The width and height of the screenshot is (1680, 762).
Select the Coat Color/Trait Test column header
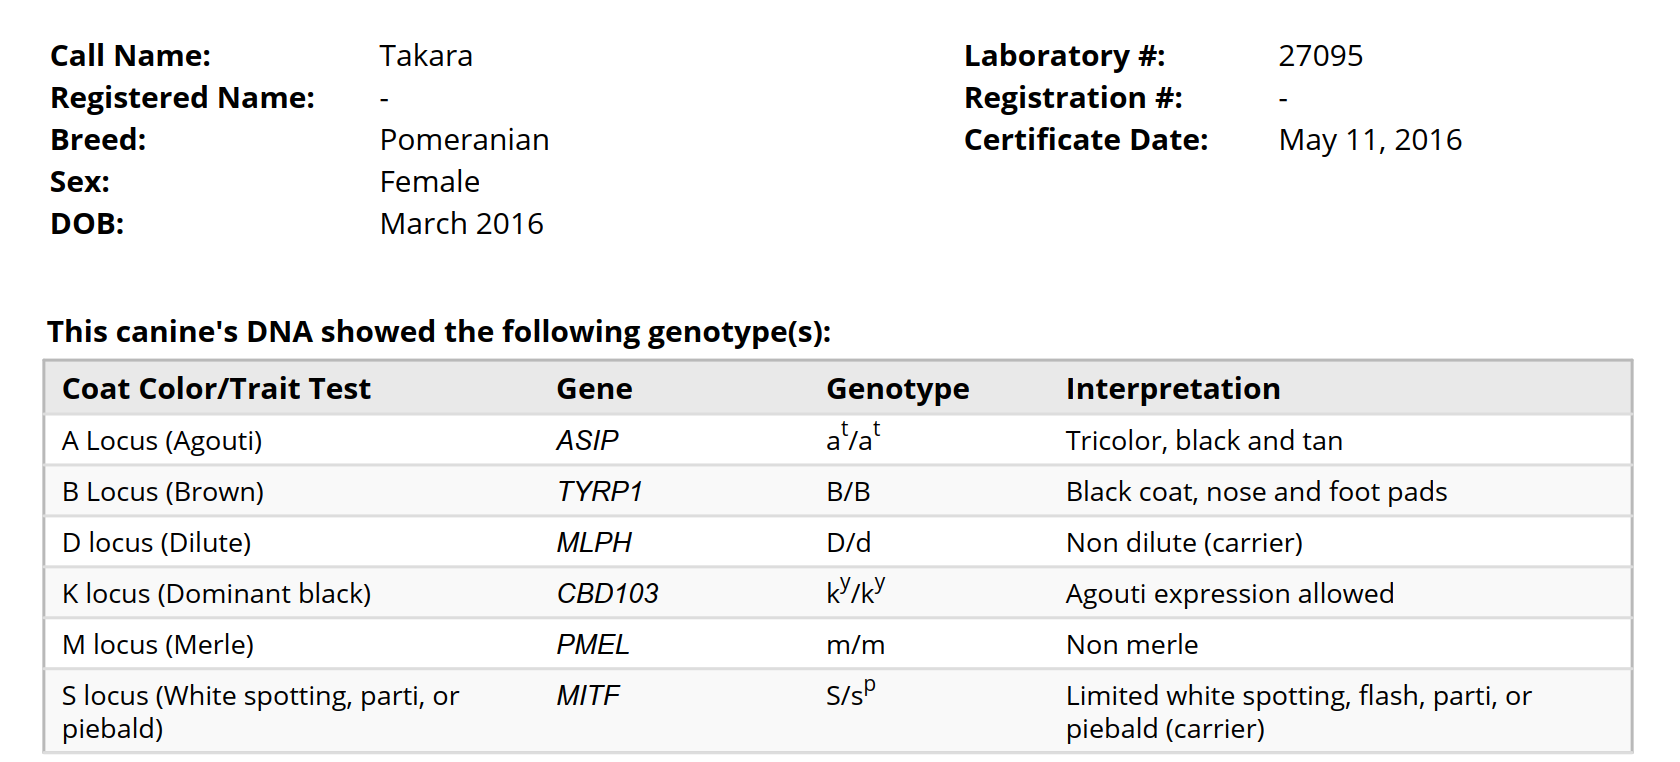tap(216, 389)
